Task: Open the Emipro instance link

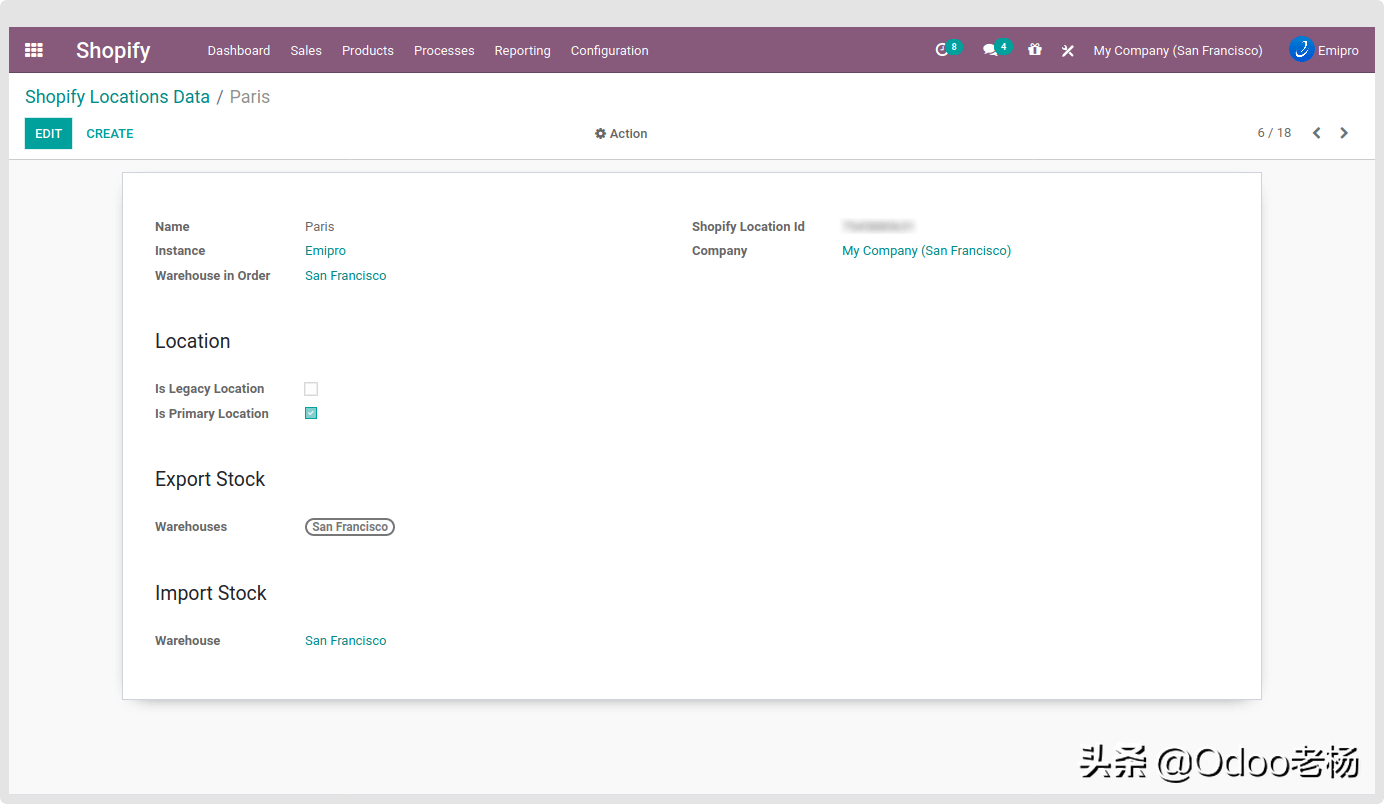Action: tap(325, 251)
